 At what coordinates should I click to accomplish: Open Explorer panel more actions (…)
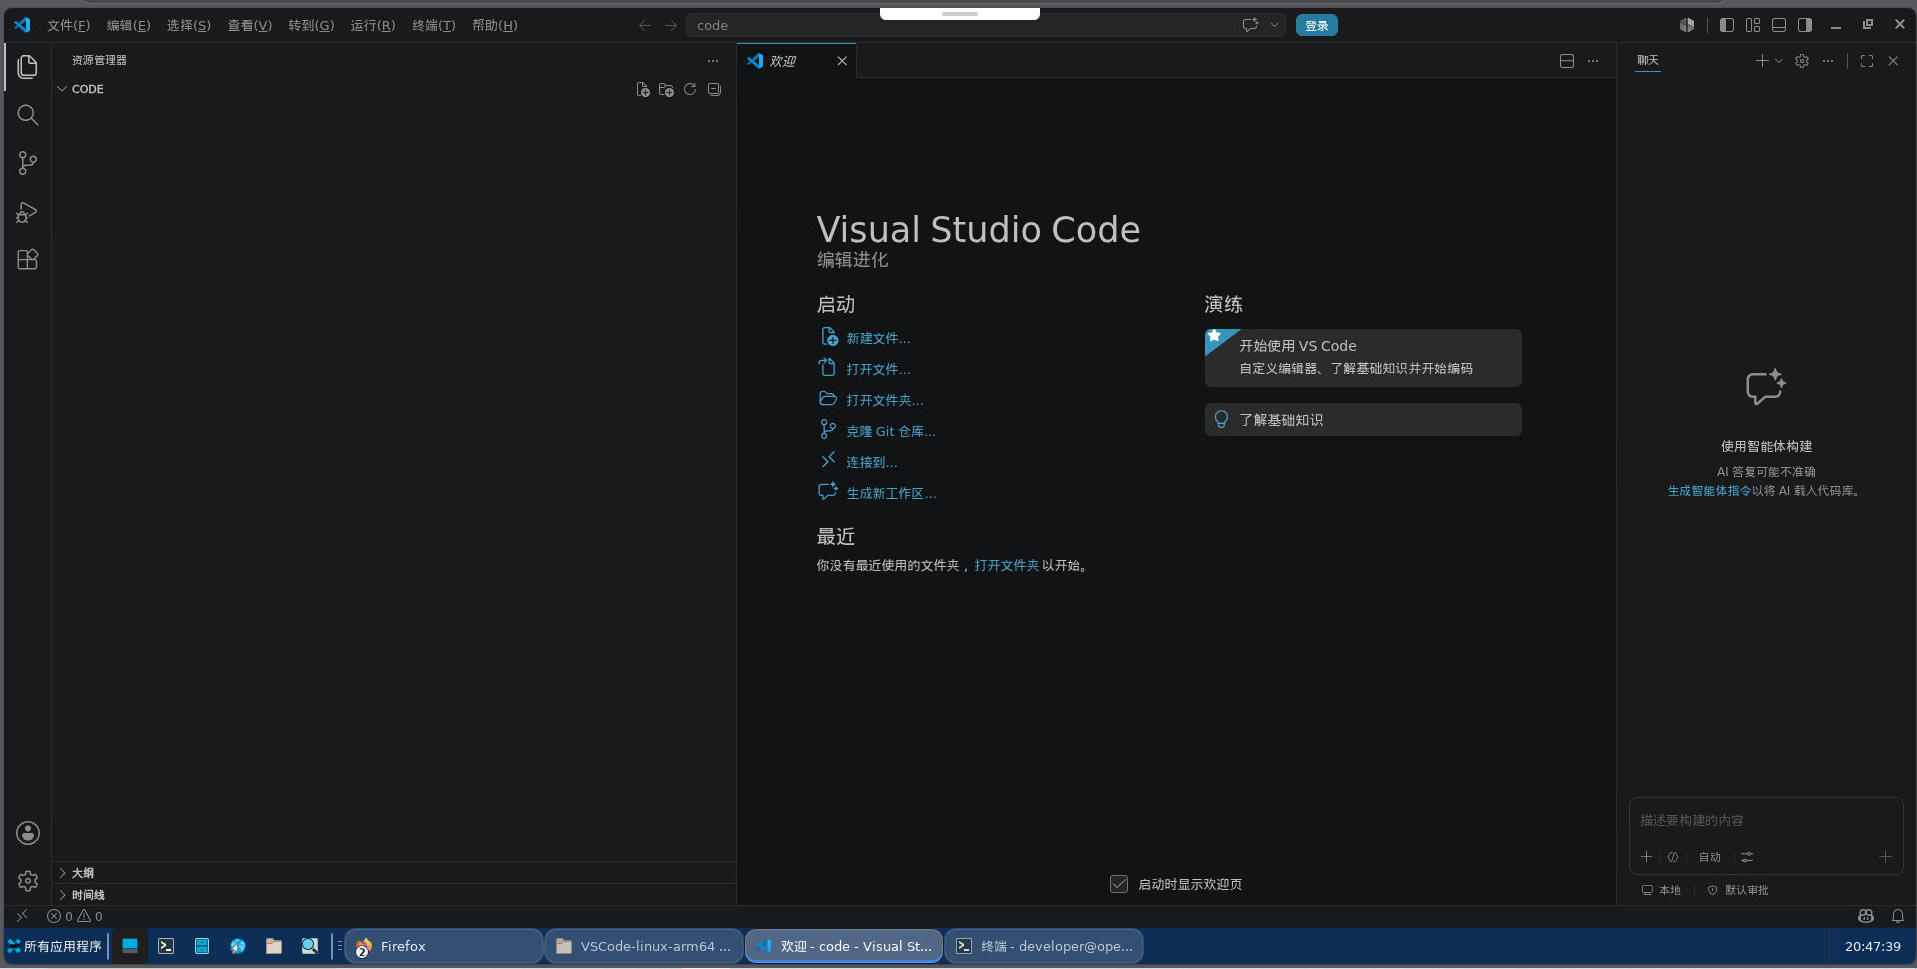(713, 61)
